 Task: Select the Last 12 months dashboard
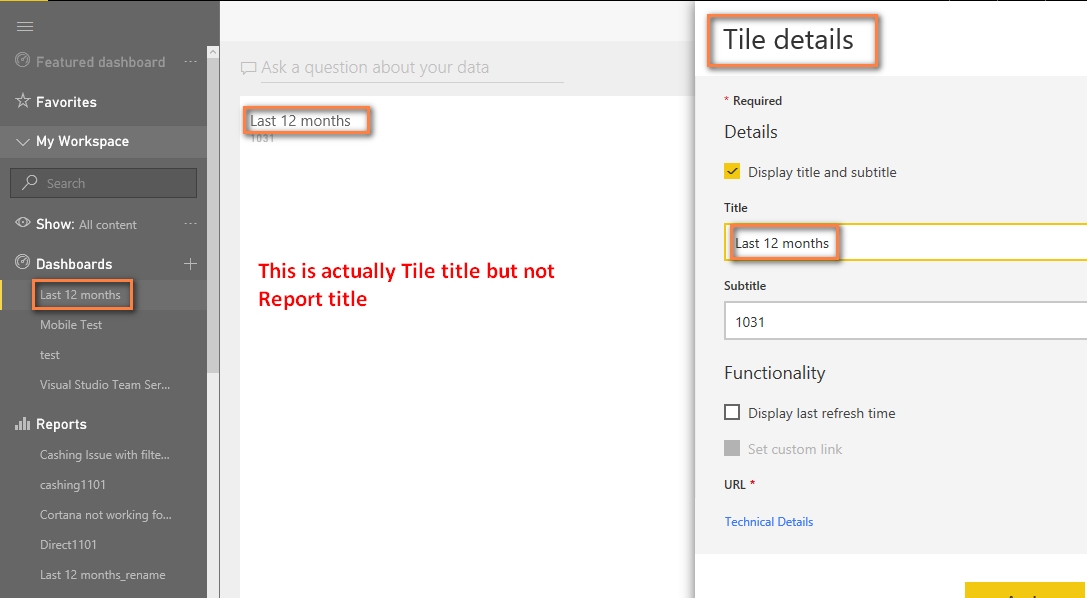click(80, 294)
